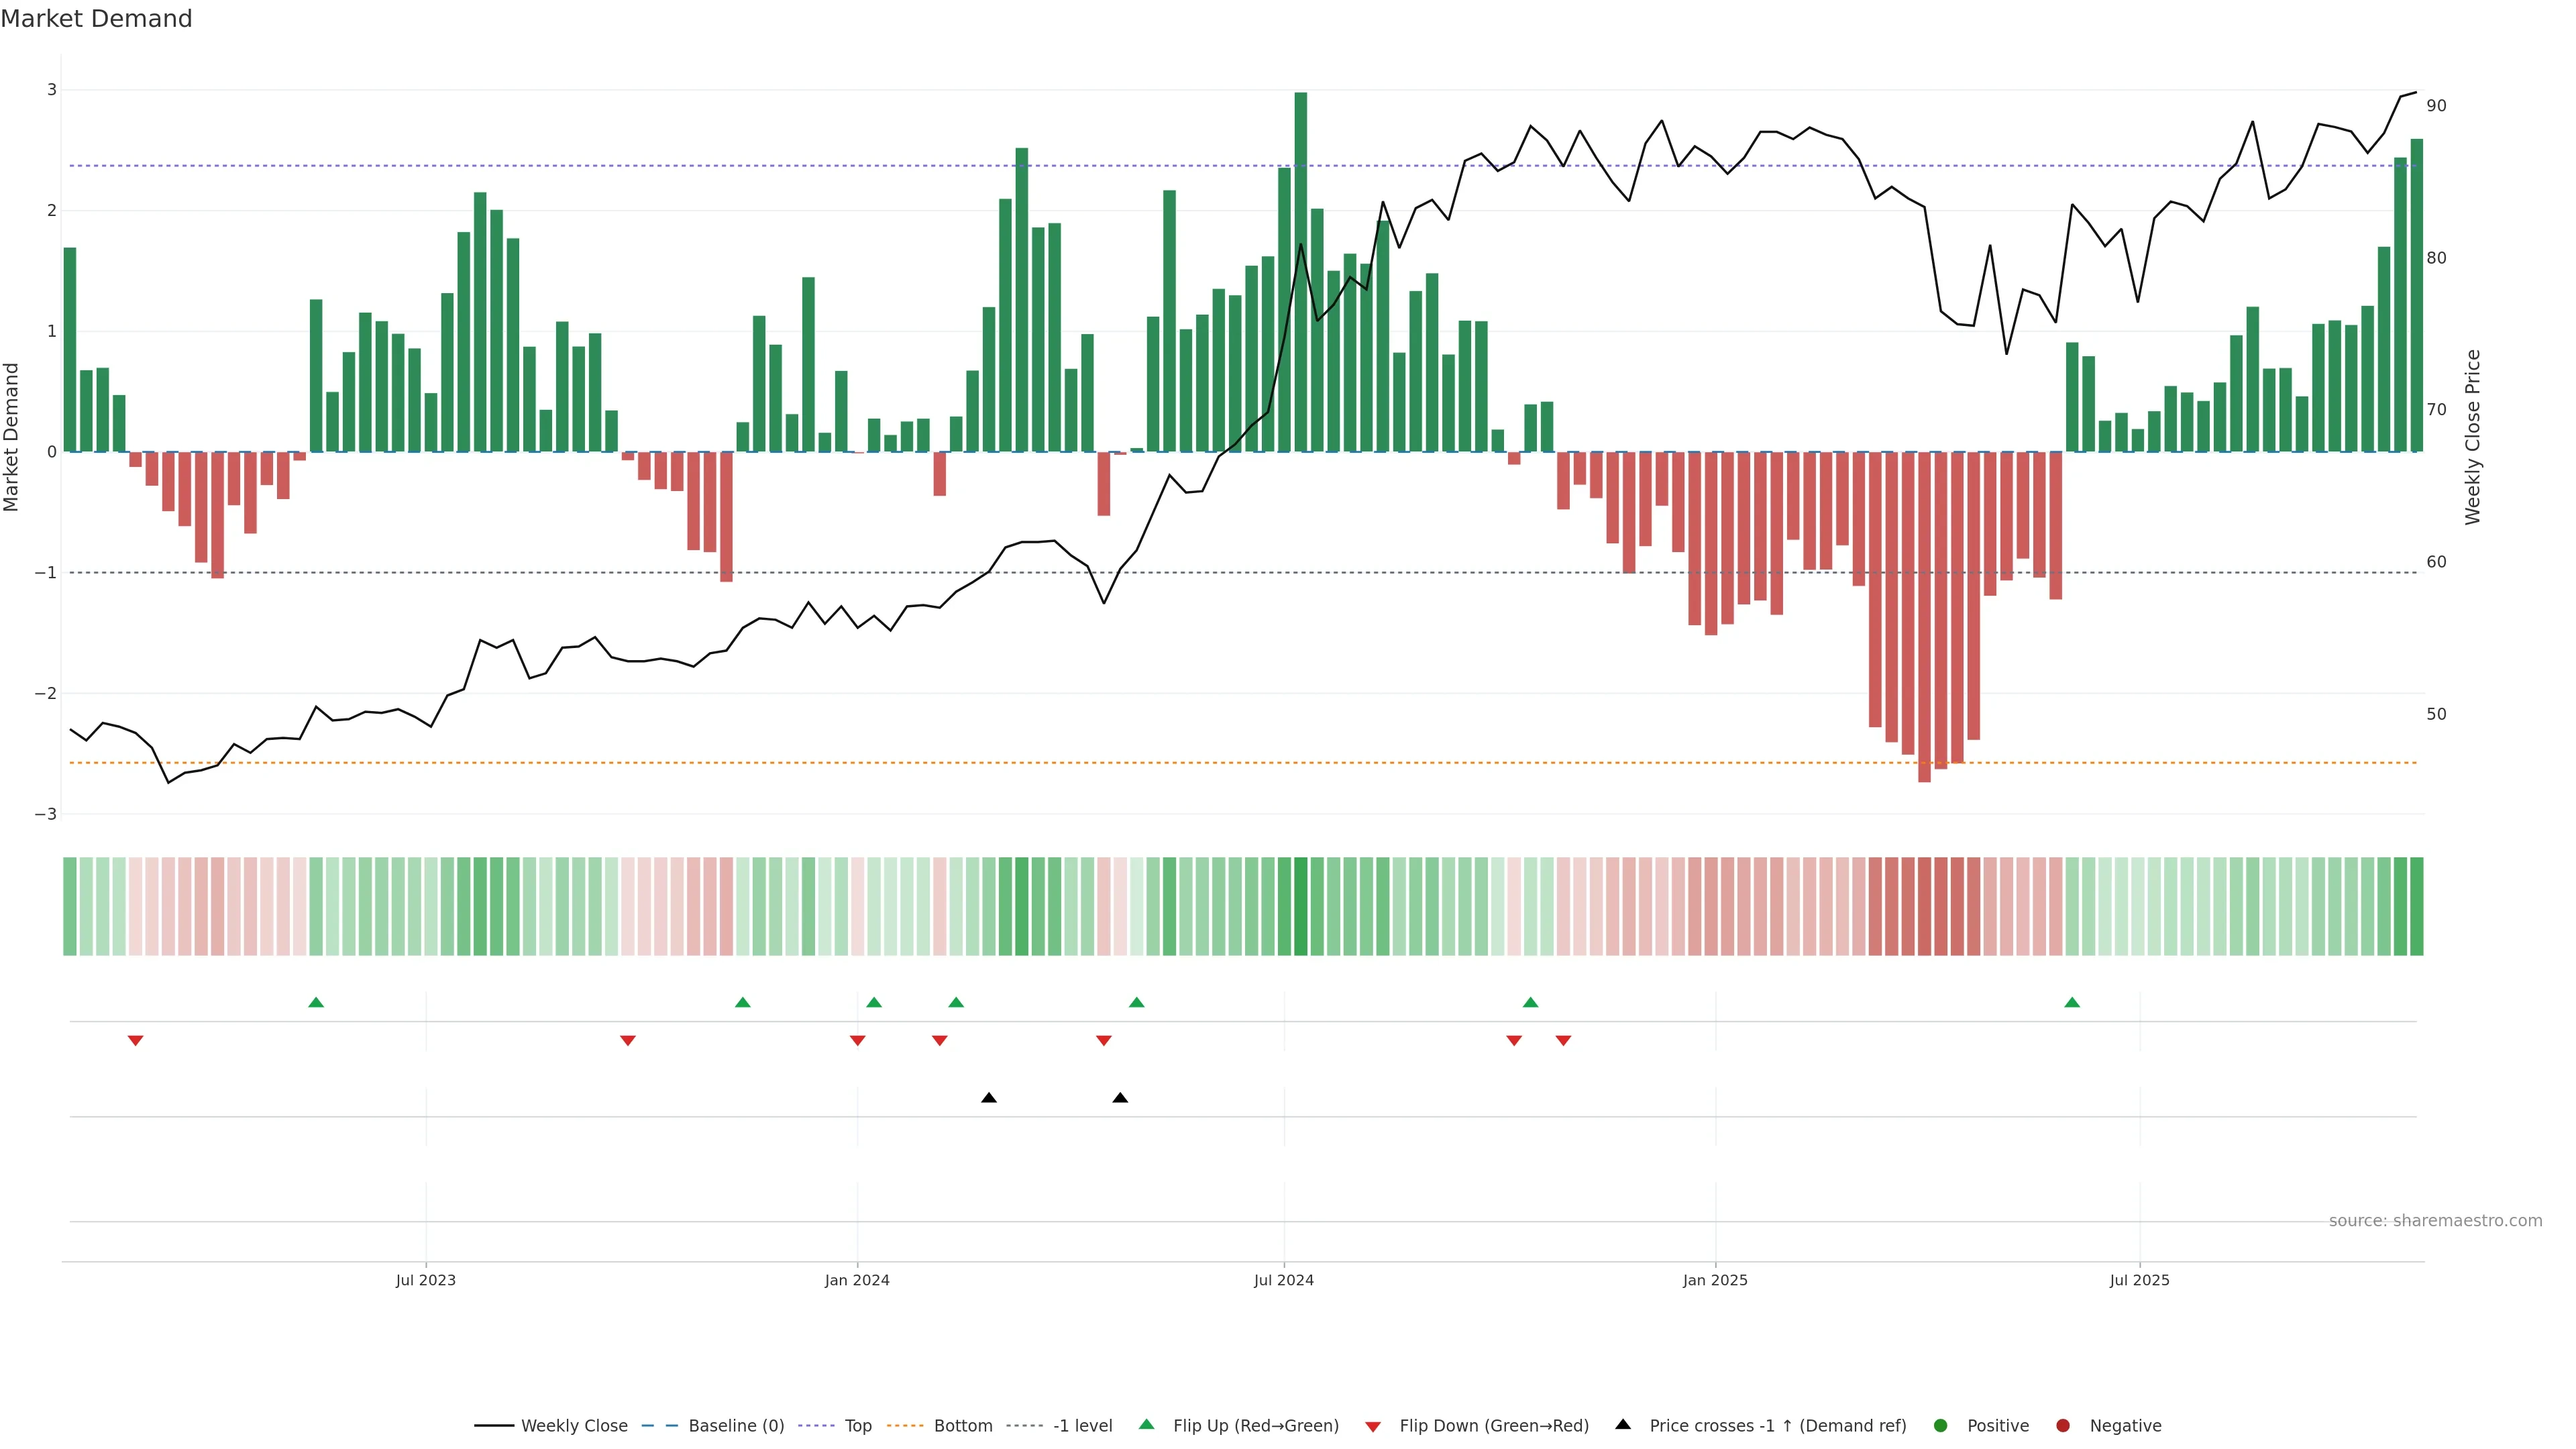
Task: Toggle the Top dotted line legend
Action: 857,1426
